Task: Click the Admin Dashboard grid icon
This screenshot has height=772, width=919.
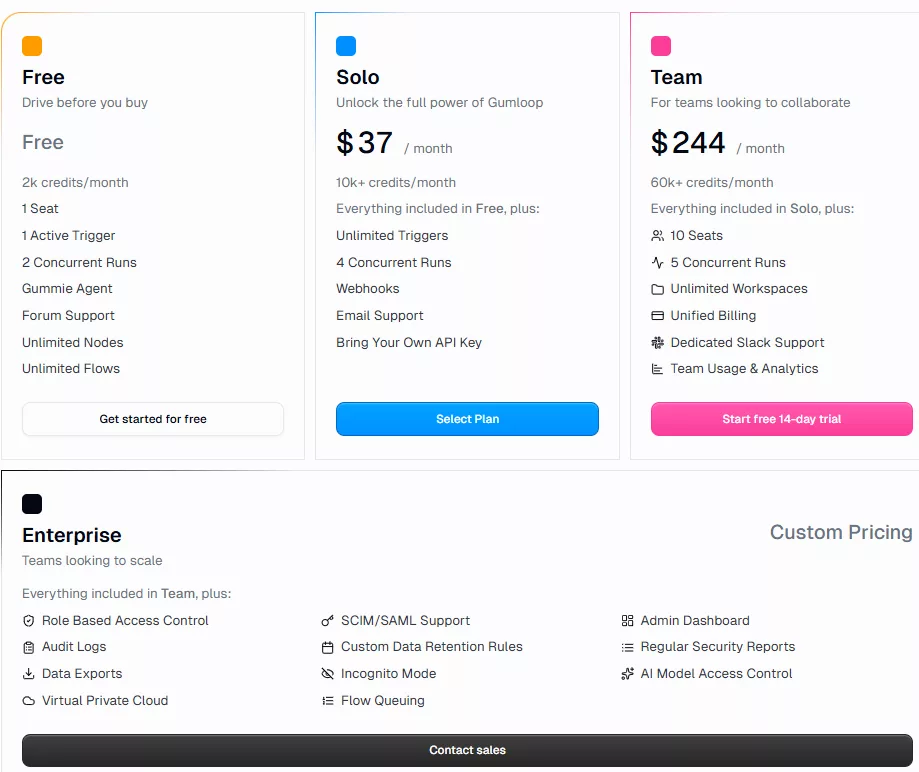Action: 627,621
